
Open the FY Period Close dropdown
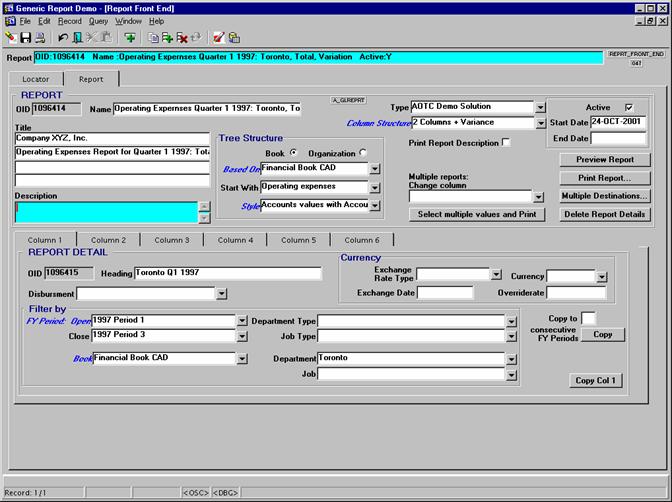(242, 336)
